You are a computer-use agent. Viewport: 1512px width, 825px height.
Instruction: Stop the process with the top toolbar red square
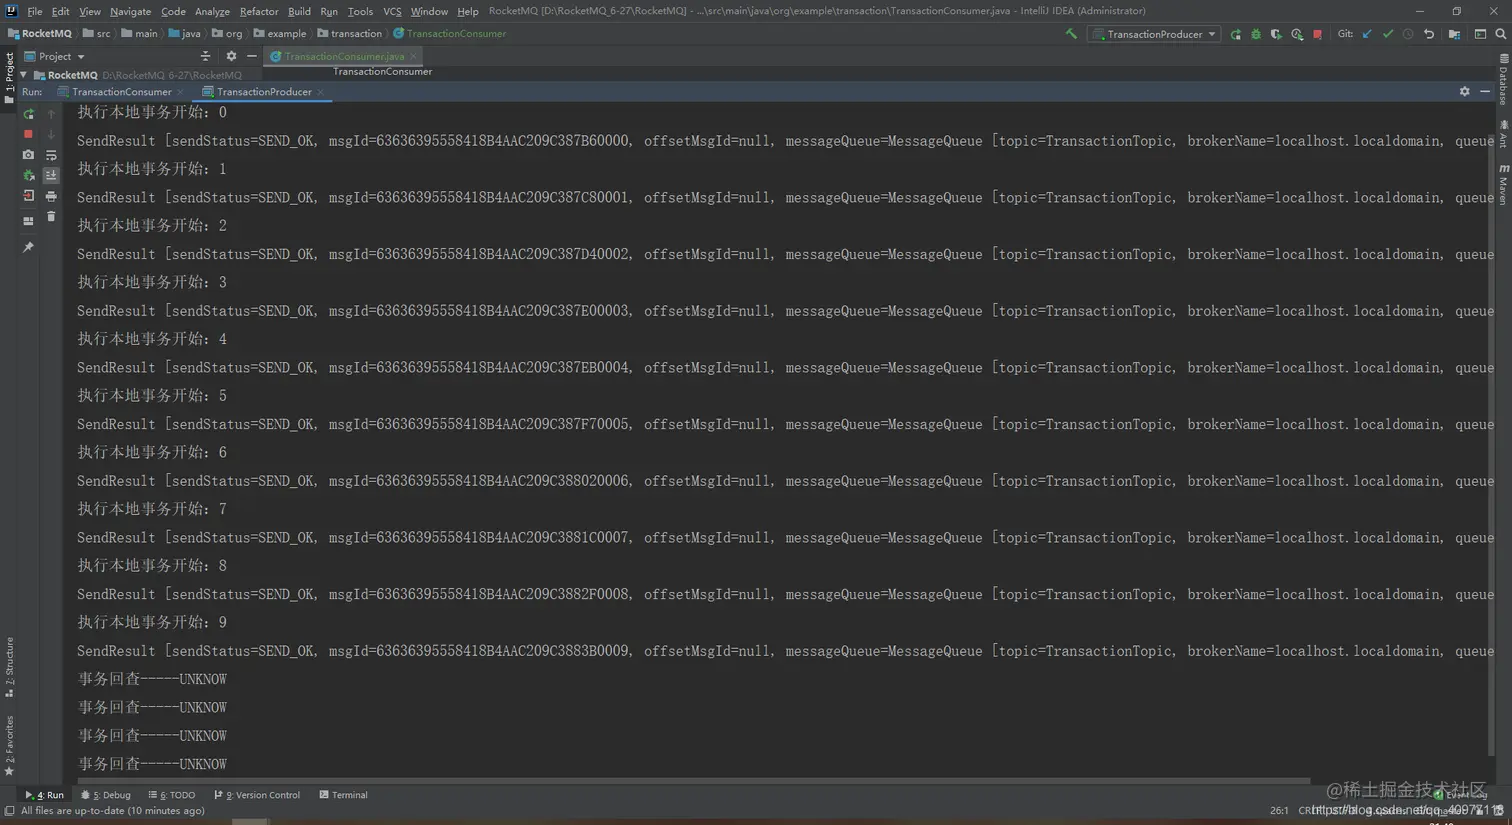pos(1317,34)
